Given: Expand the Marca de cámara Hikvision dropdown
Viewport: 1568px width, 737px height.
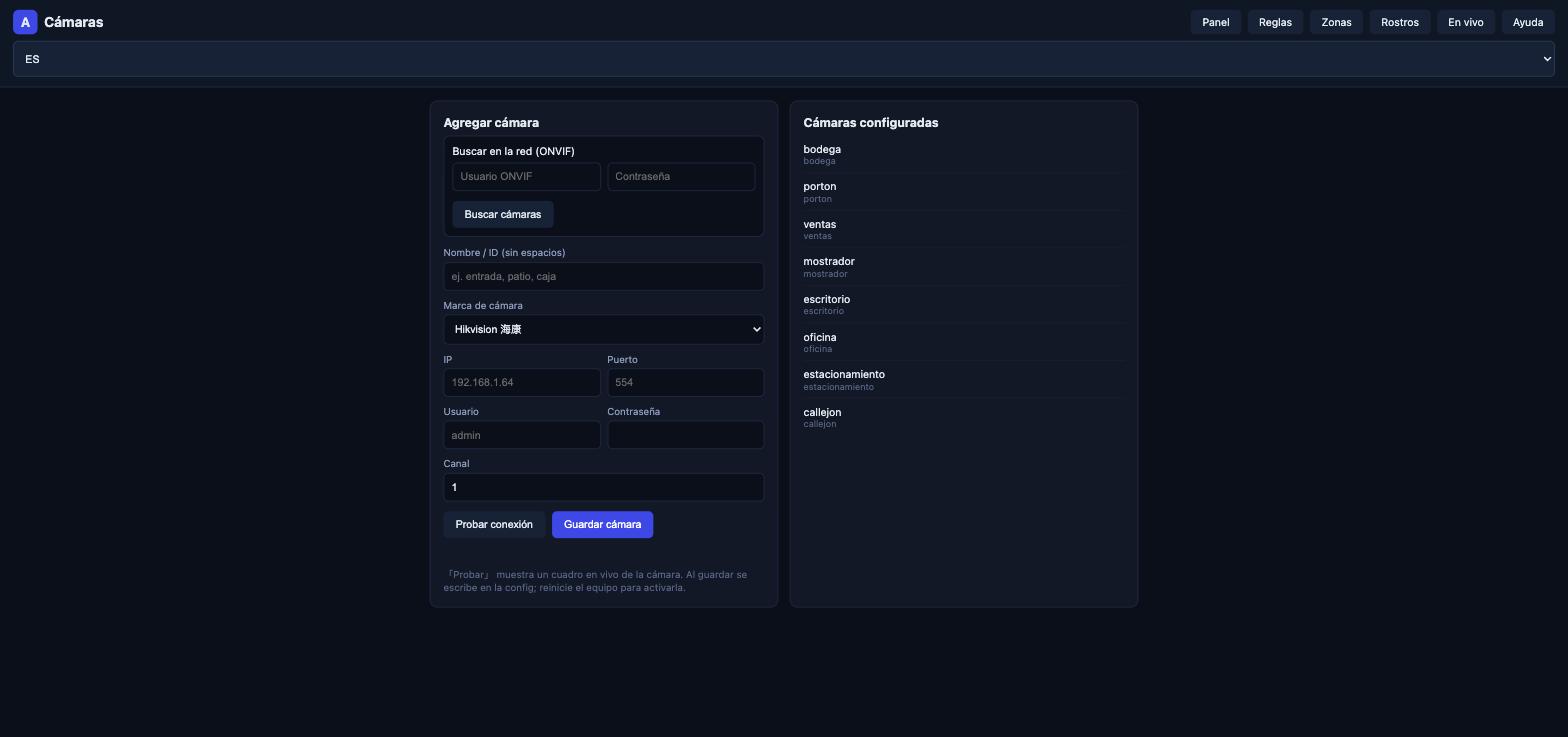Looking at the screenshot, I should [x=604, y=329].
